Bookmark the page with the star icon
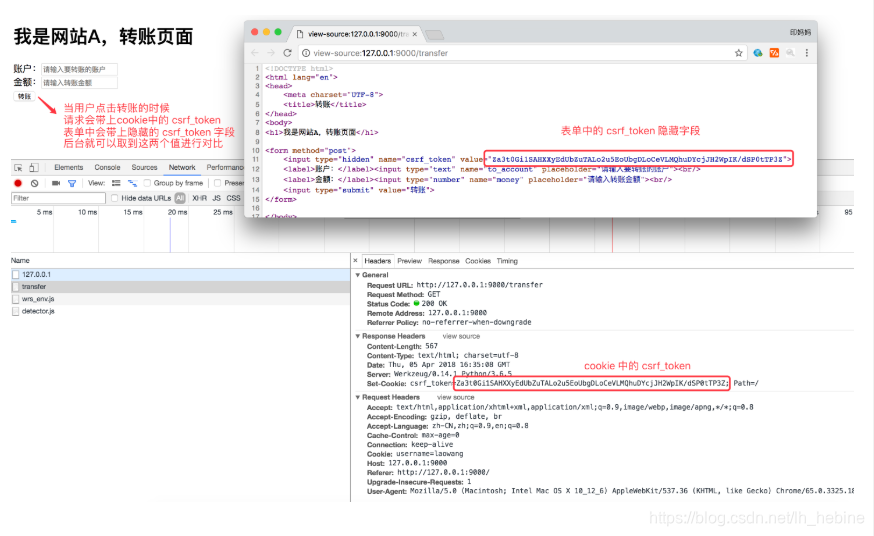 pyautogui.click(x=739, y=53)
